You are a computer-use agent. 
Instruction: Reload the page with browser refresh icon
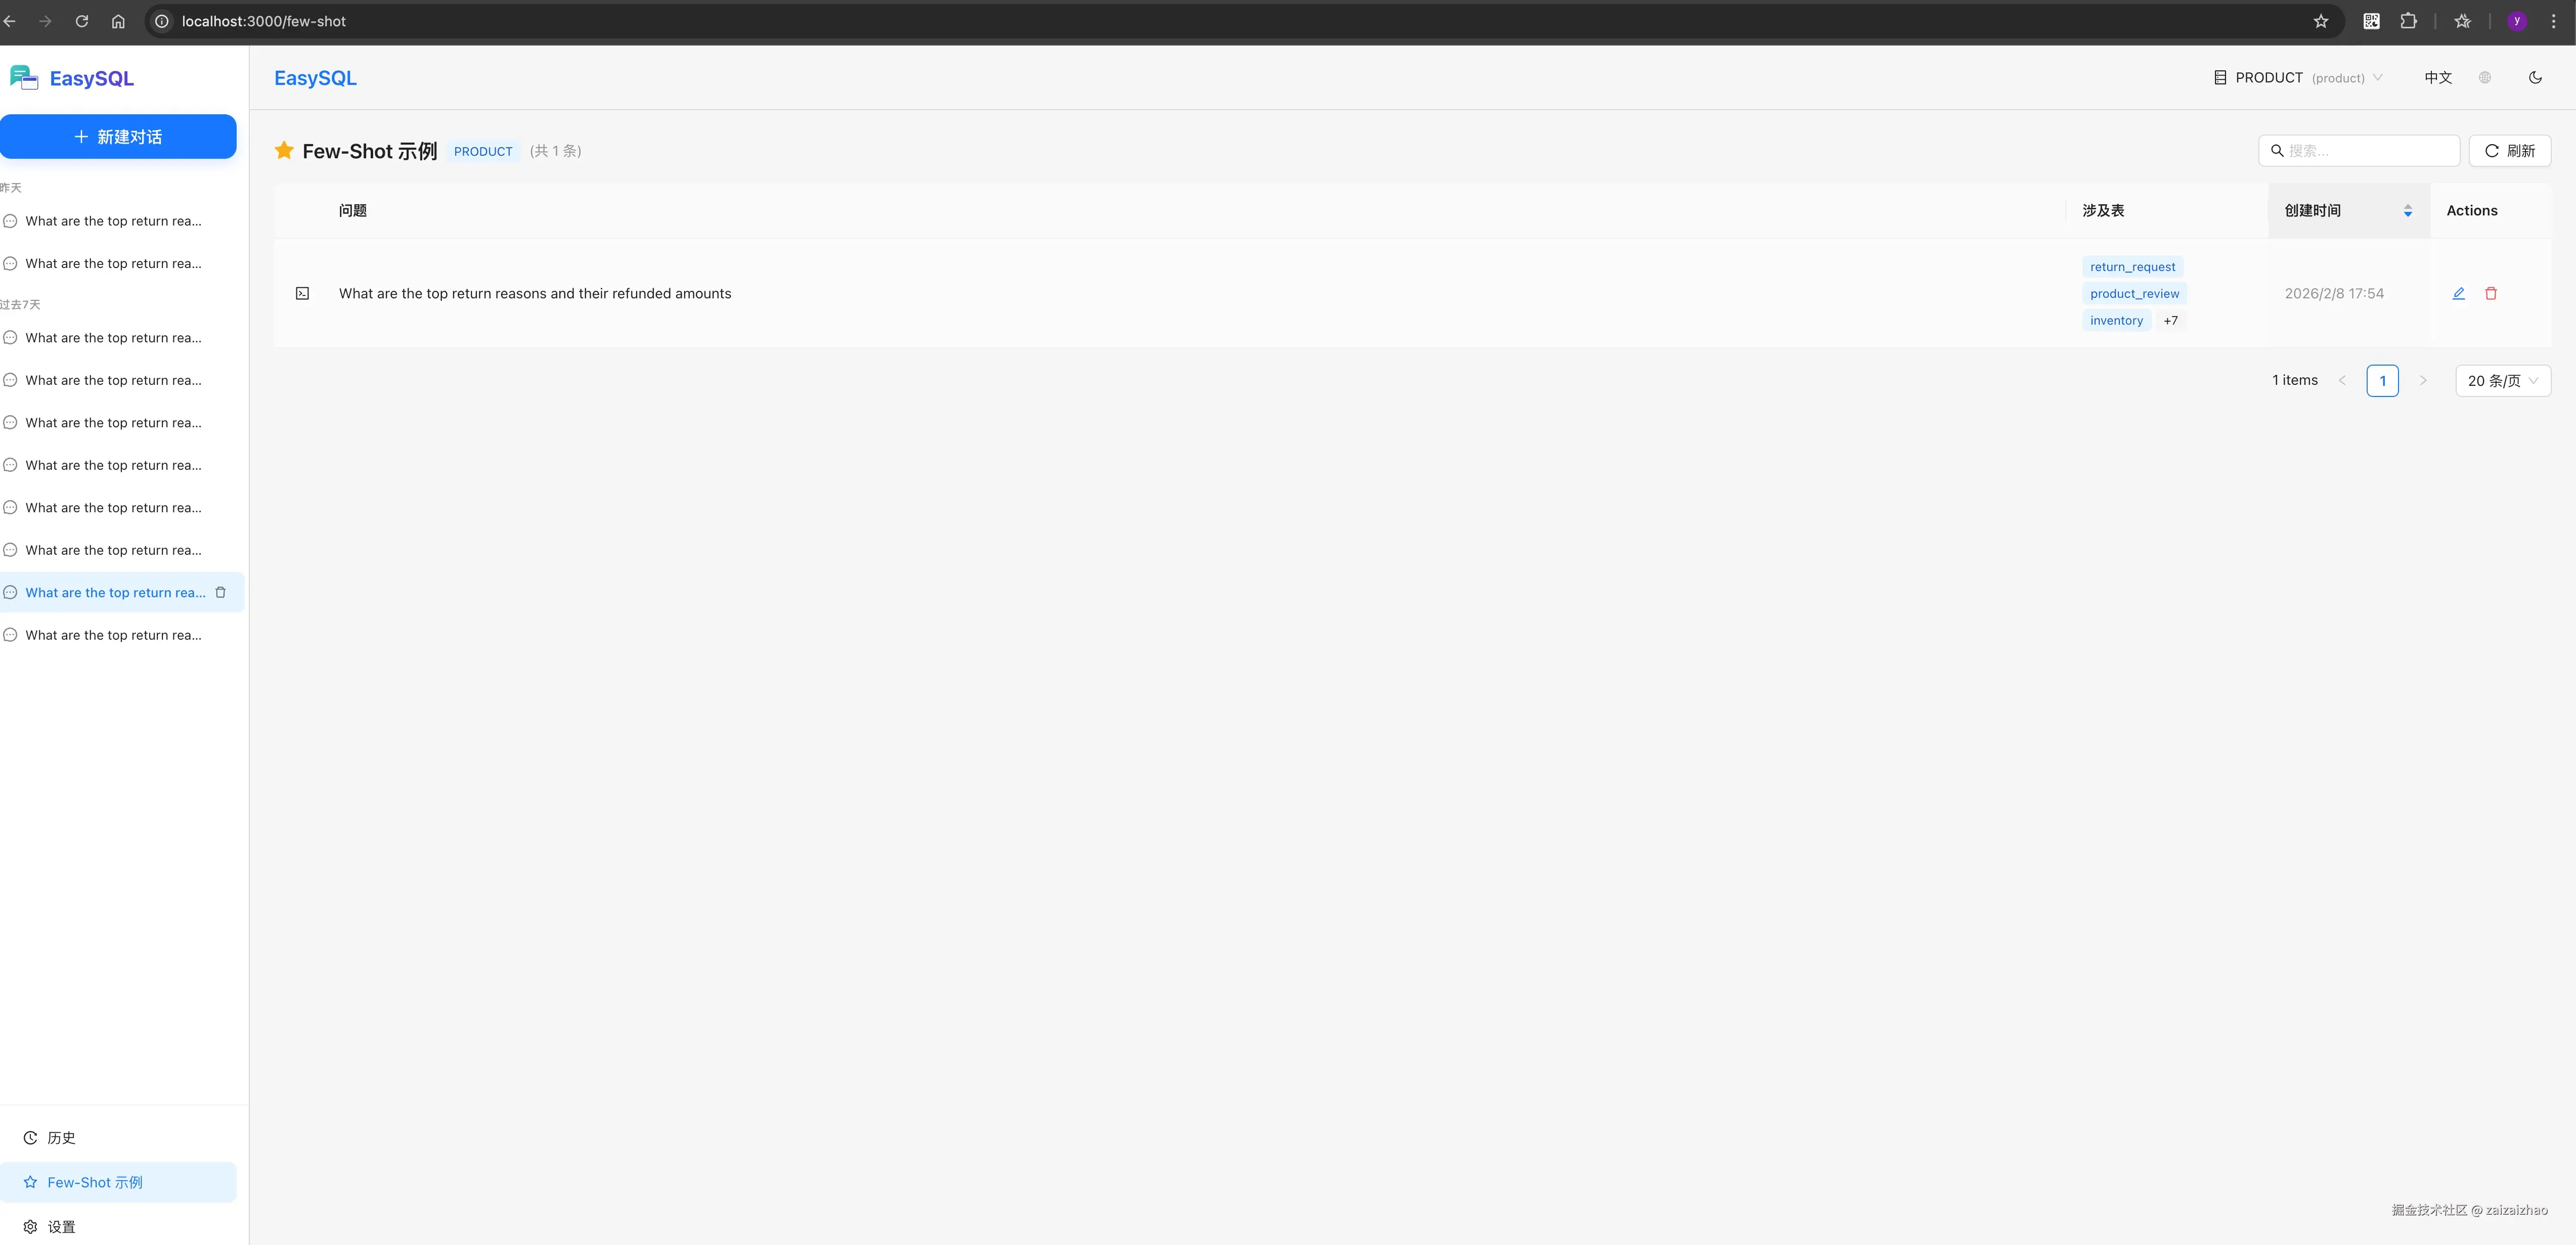(x=82, y=21)
